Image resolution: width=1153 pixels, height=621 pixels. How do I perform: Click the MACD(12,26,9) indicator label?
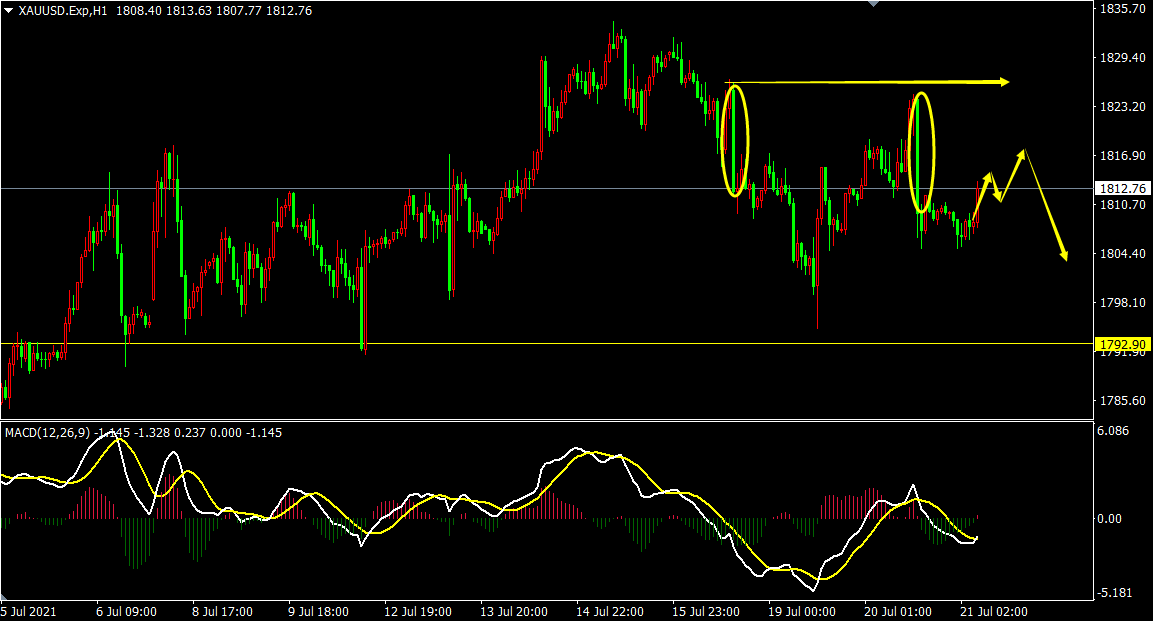49,432
